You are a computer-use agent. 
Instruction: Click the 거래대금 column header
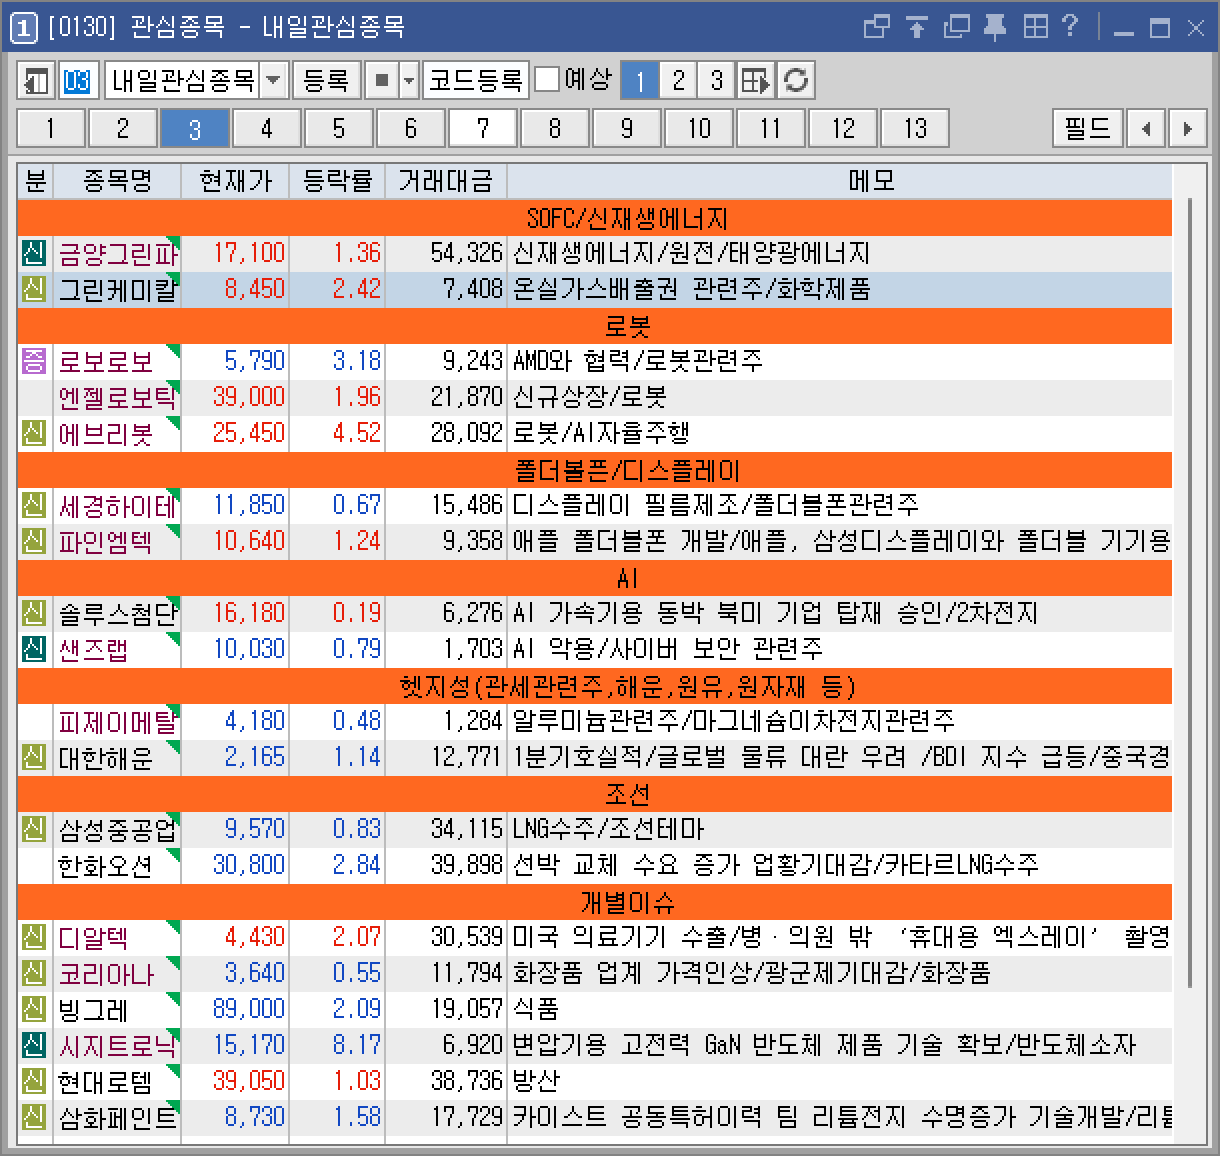pyautogui.click(x=446, y=181)
